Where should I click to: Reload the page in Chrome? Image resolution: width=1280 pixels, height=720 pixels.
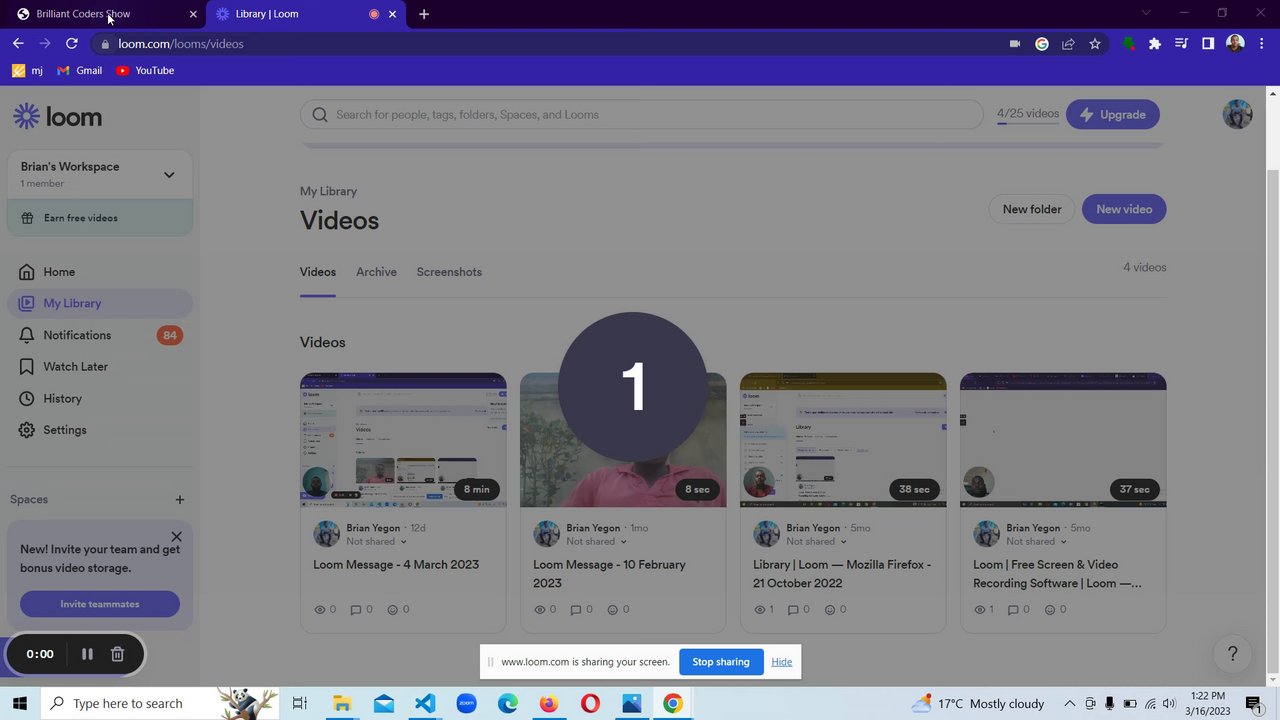pyautogui.click(x=71, y=44)
